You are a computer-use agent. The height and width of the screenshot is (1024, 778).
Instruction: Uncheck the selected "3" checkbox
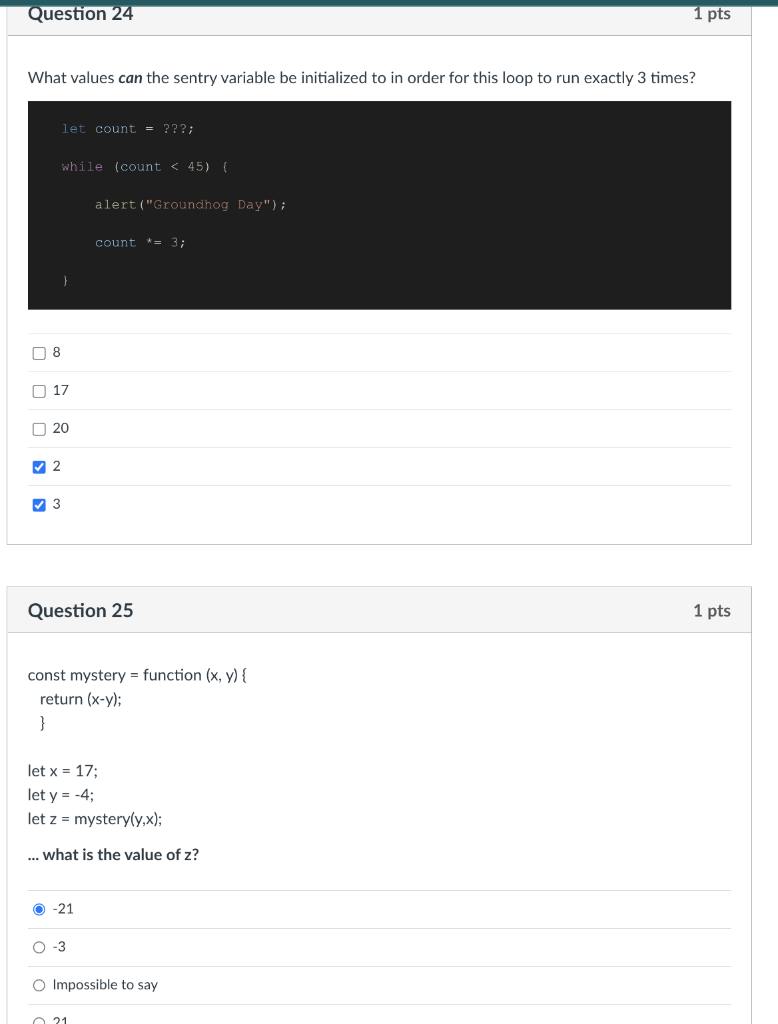click(38, 504)
